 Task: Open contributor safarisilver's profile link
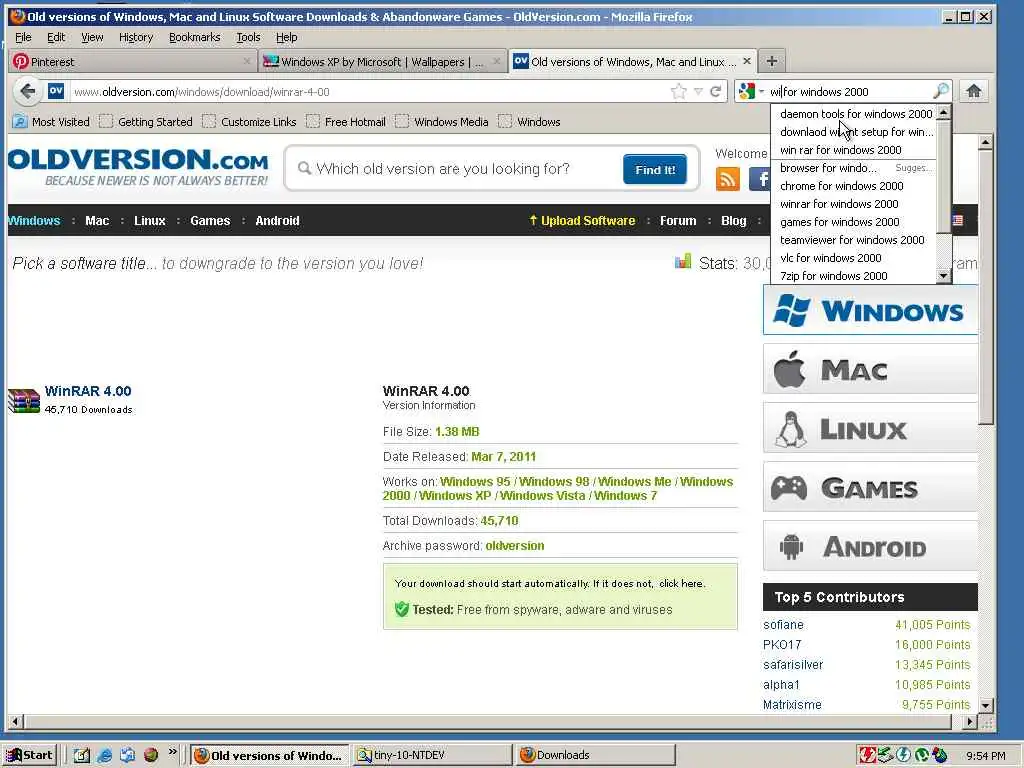tap(793, 665)
